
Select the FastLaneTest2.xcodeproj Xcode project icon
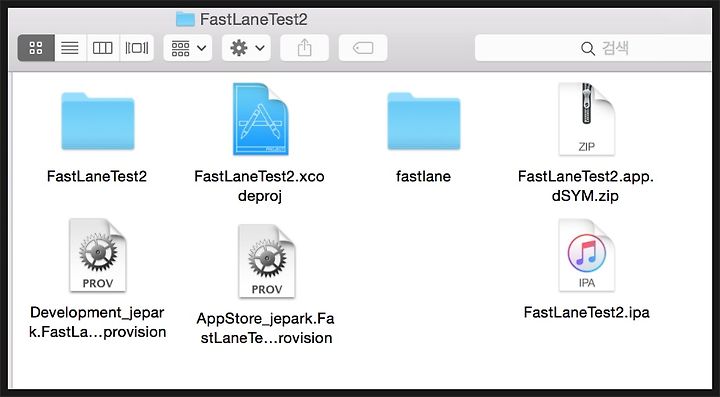click(260, 119)
